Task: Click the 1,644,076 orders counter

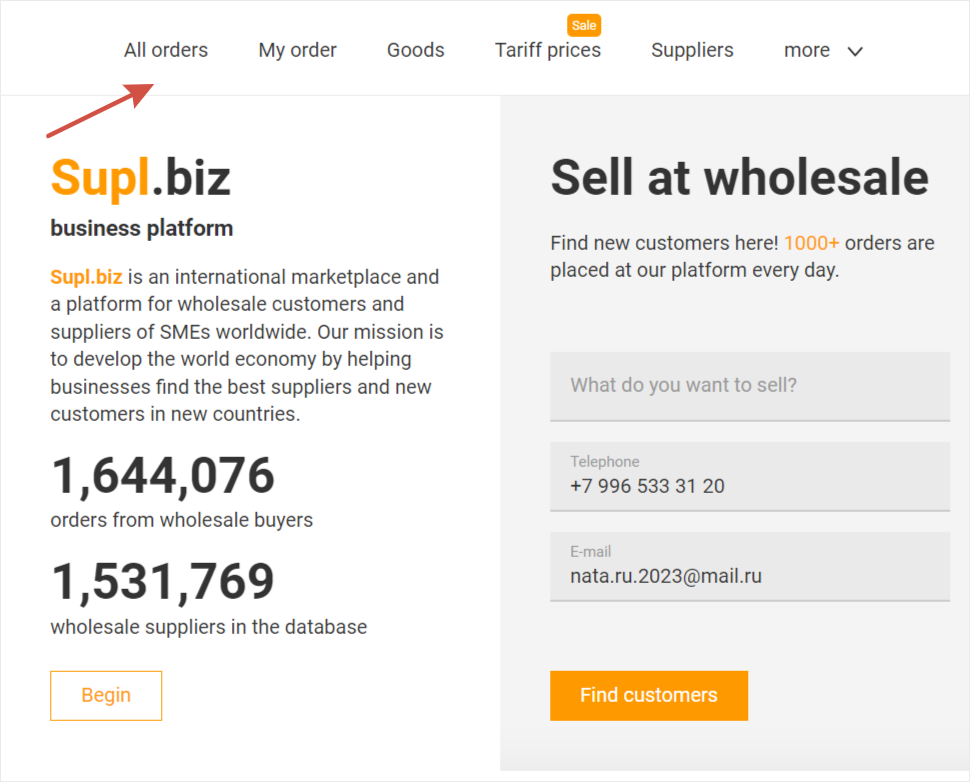Action: [x=162, y=476]
